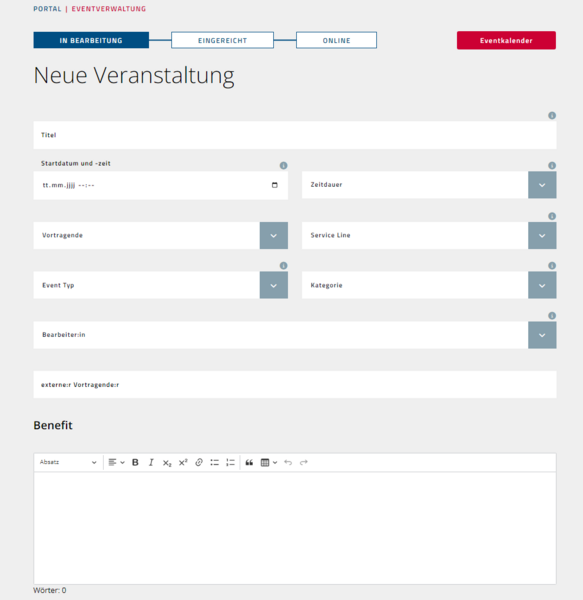Insert a bulleted list
Screen dimensions: 583x600
(214, 462)
